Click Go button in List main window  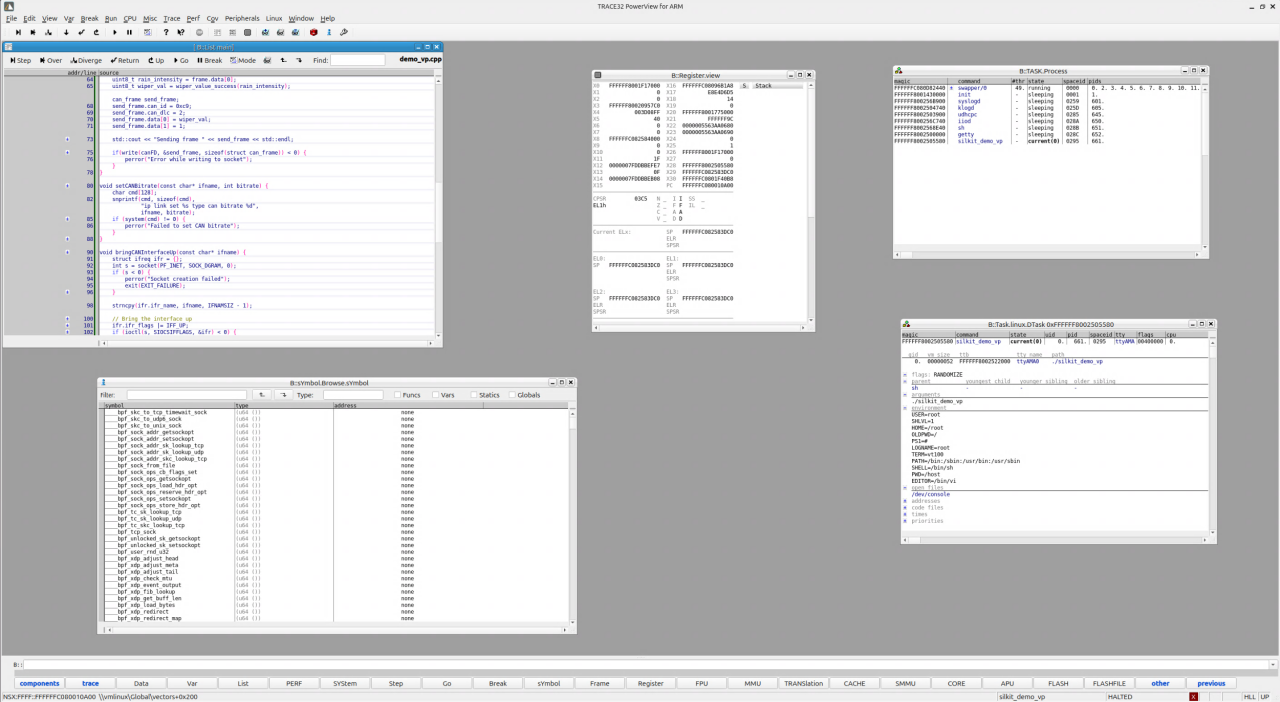pos(181,60)
